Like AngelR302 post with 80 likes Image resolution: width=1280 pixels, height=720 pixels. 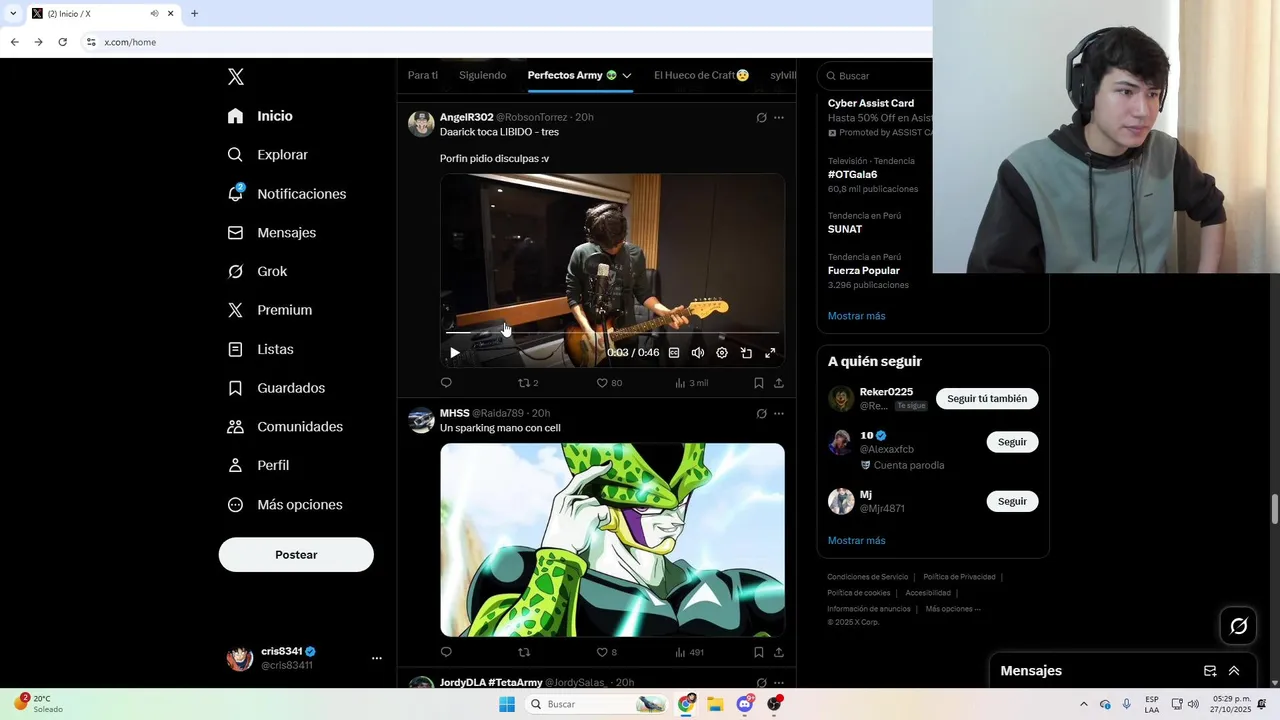609,382
